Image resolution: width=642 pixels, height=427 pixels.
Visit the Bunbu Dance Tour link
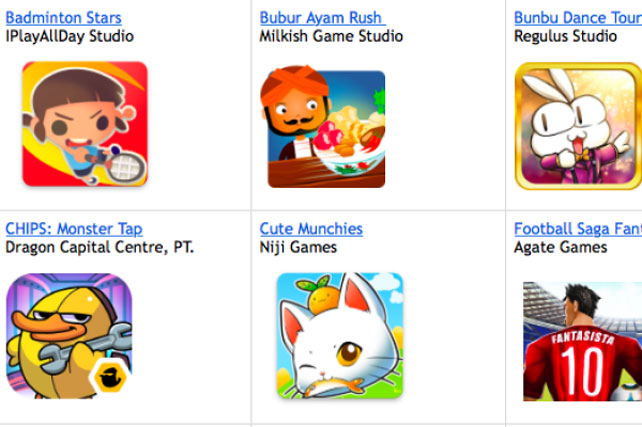[x=578, y=18]
